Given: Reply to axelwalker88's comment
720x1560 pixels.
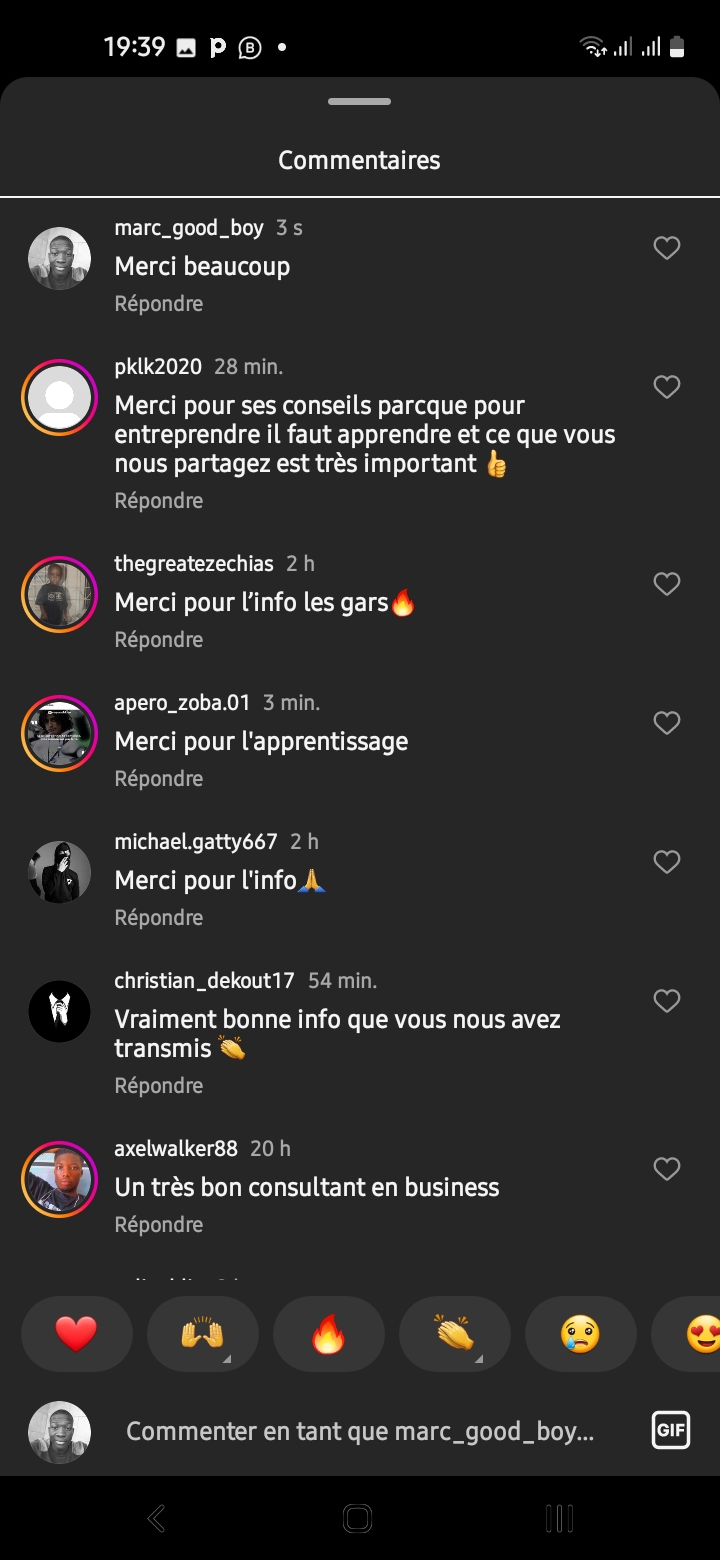Looking at the screenshot, I should tap(158, 1224).
